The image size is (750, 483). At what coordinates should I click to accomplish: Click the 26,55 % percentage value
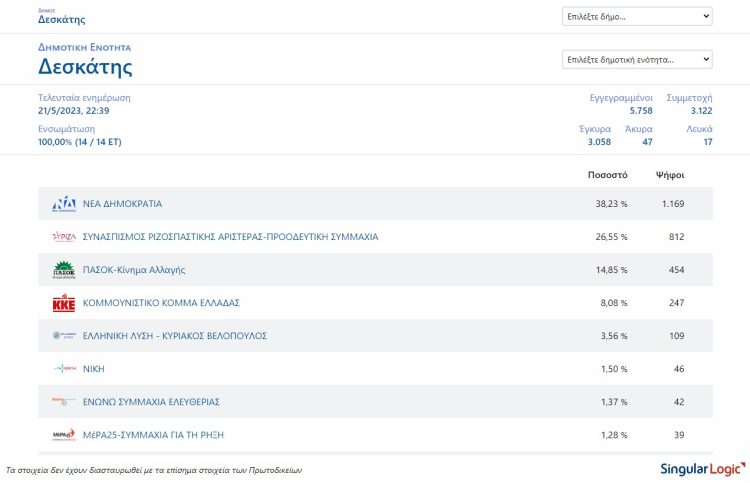611,237
